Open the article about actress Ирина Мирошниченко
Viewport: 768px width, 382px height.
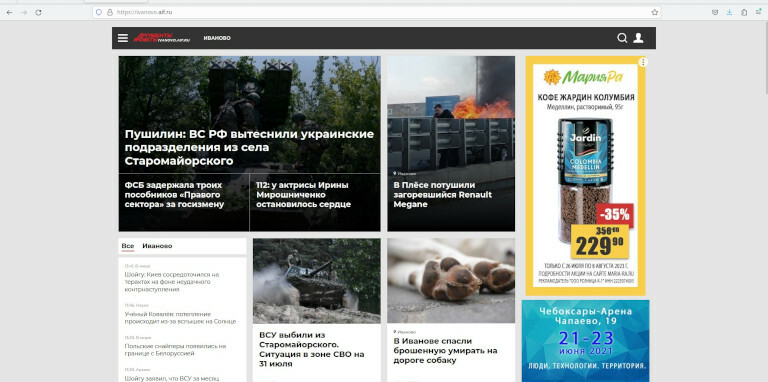[x=304, y=195]
